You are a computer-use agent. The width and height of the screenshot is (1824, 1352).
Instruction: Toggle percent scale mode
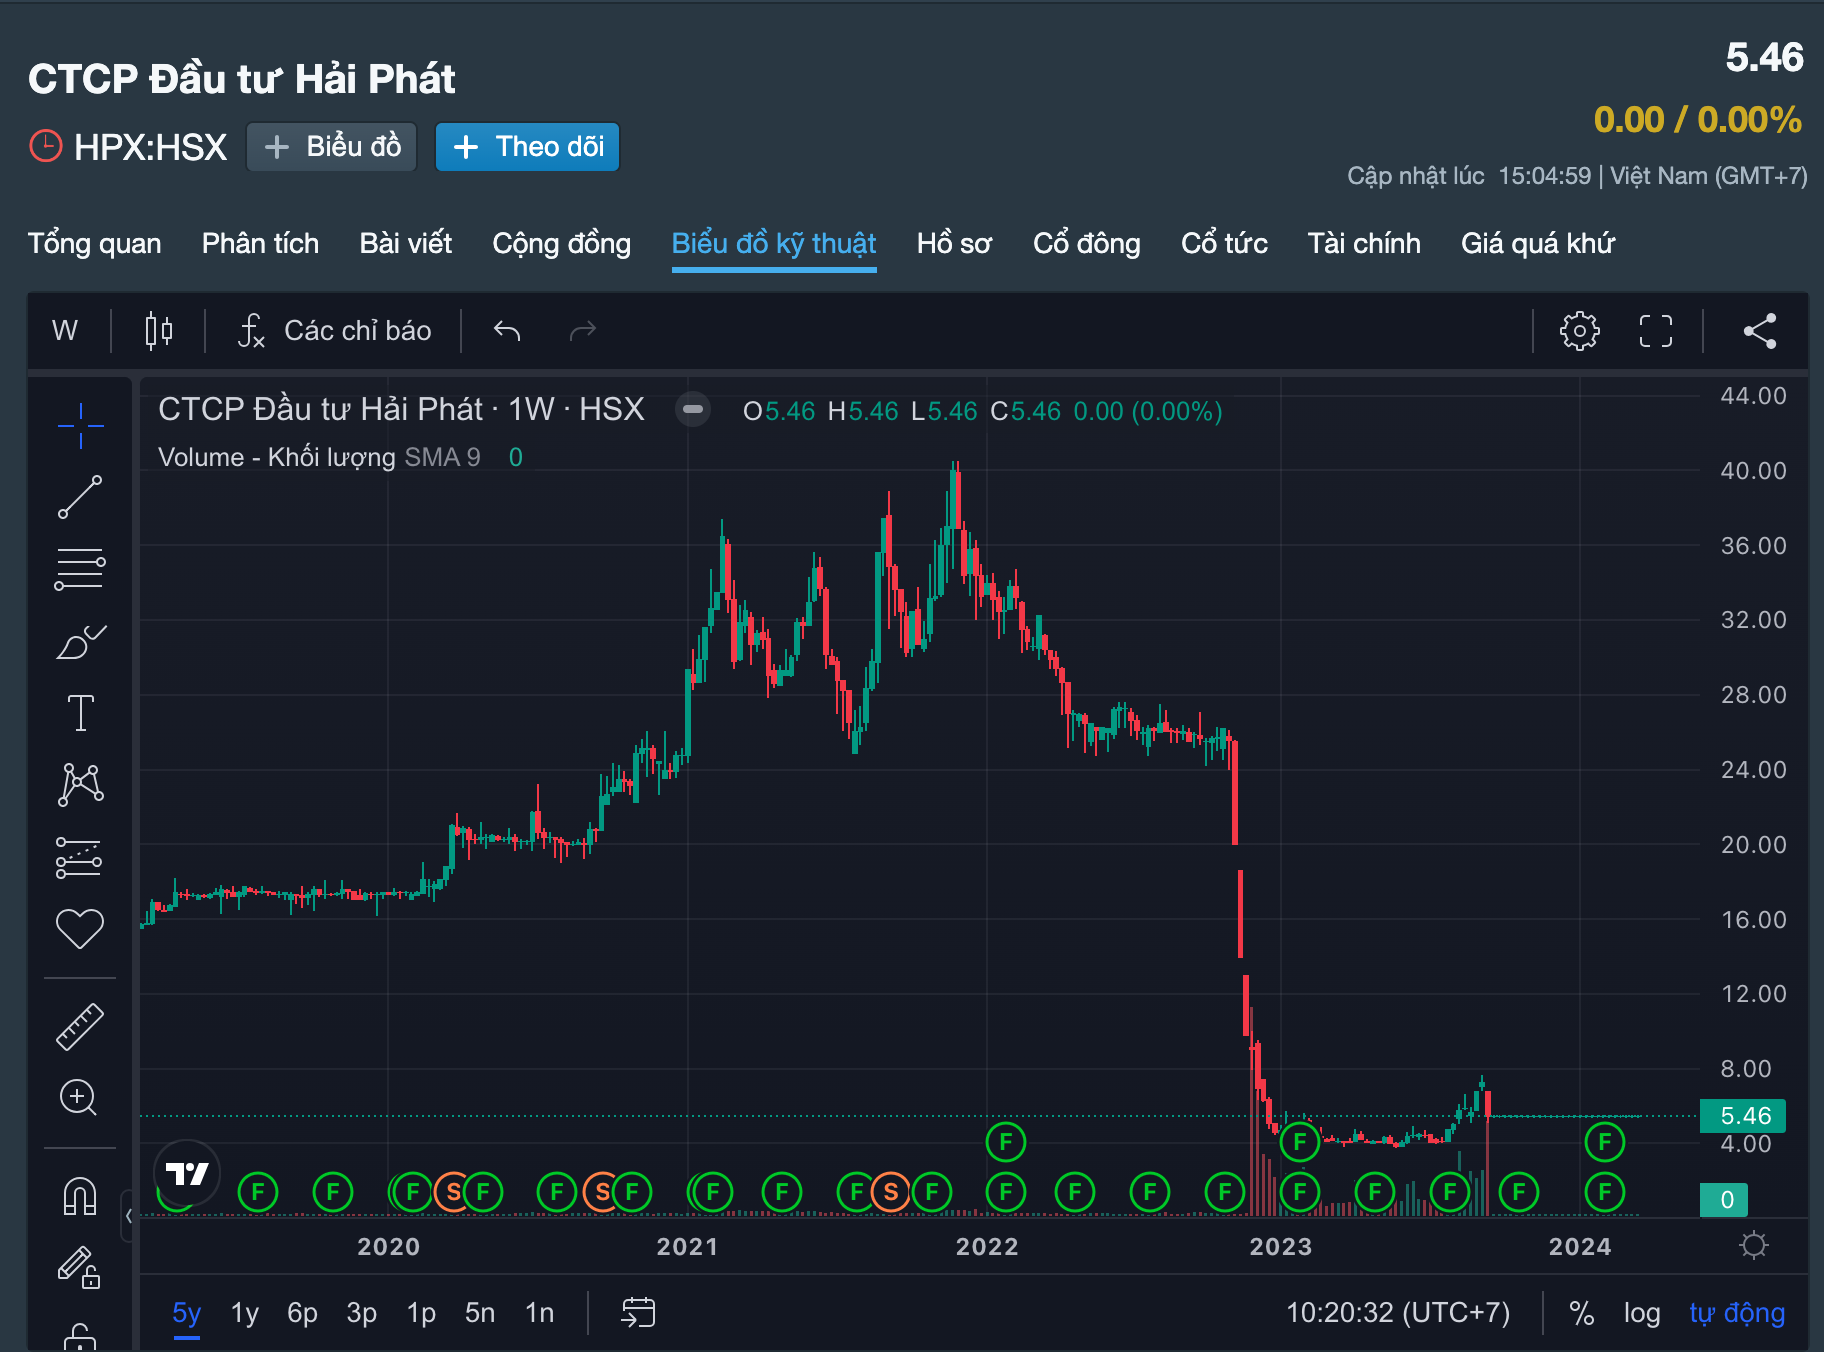[1581, 1313]
